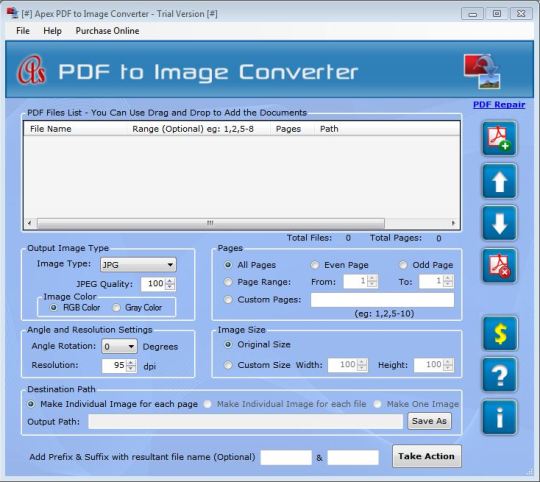
Task: Open the Purchase Online menu
Action: point(107,31)
